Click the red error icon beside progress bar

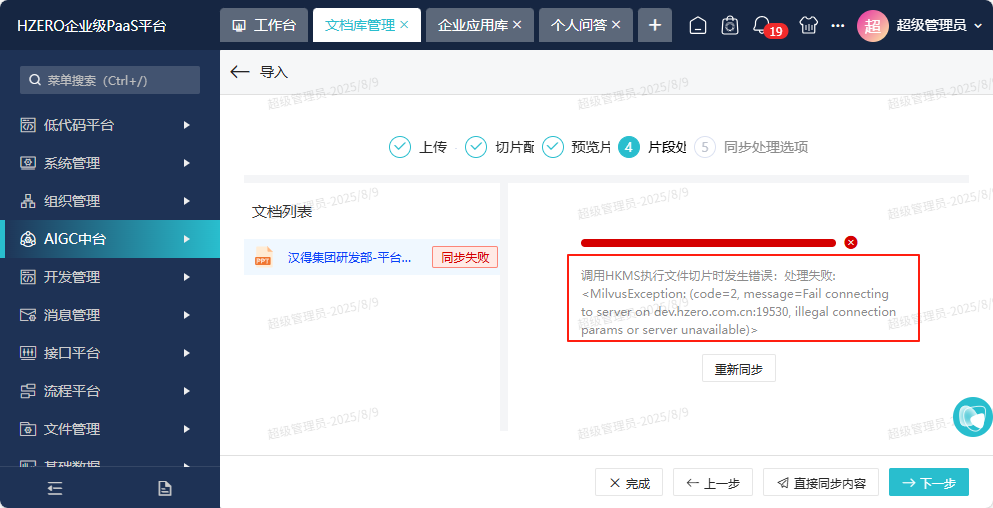[851, 242]
